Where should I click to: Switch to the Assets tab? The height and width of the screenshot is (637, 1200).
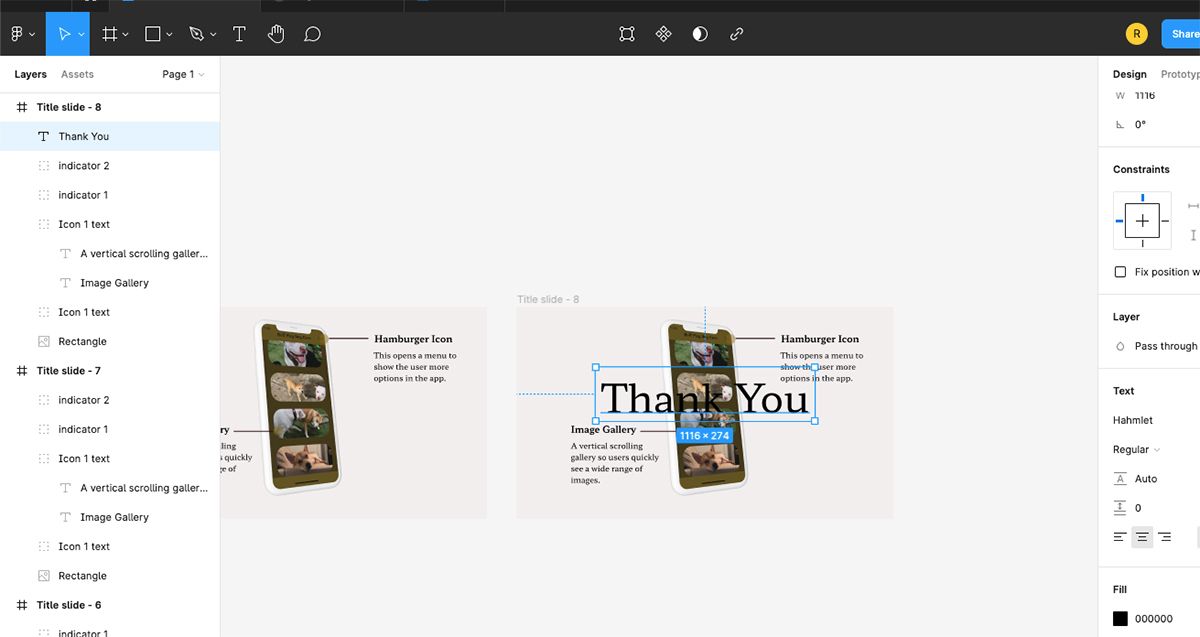pyautogui.click(x=77, y=74)
